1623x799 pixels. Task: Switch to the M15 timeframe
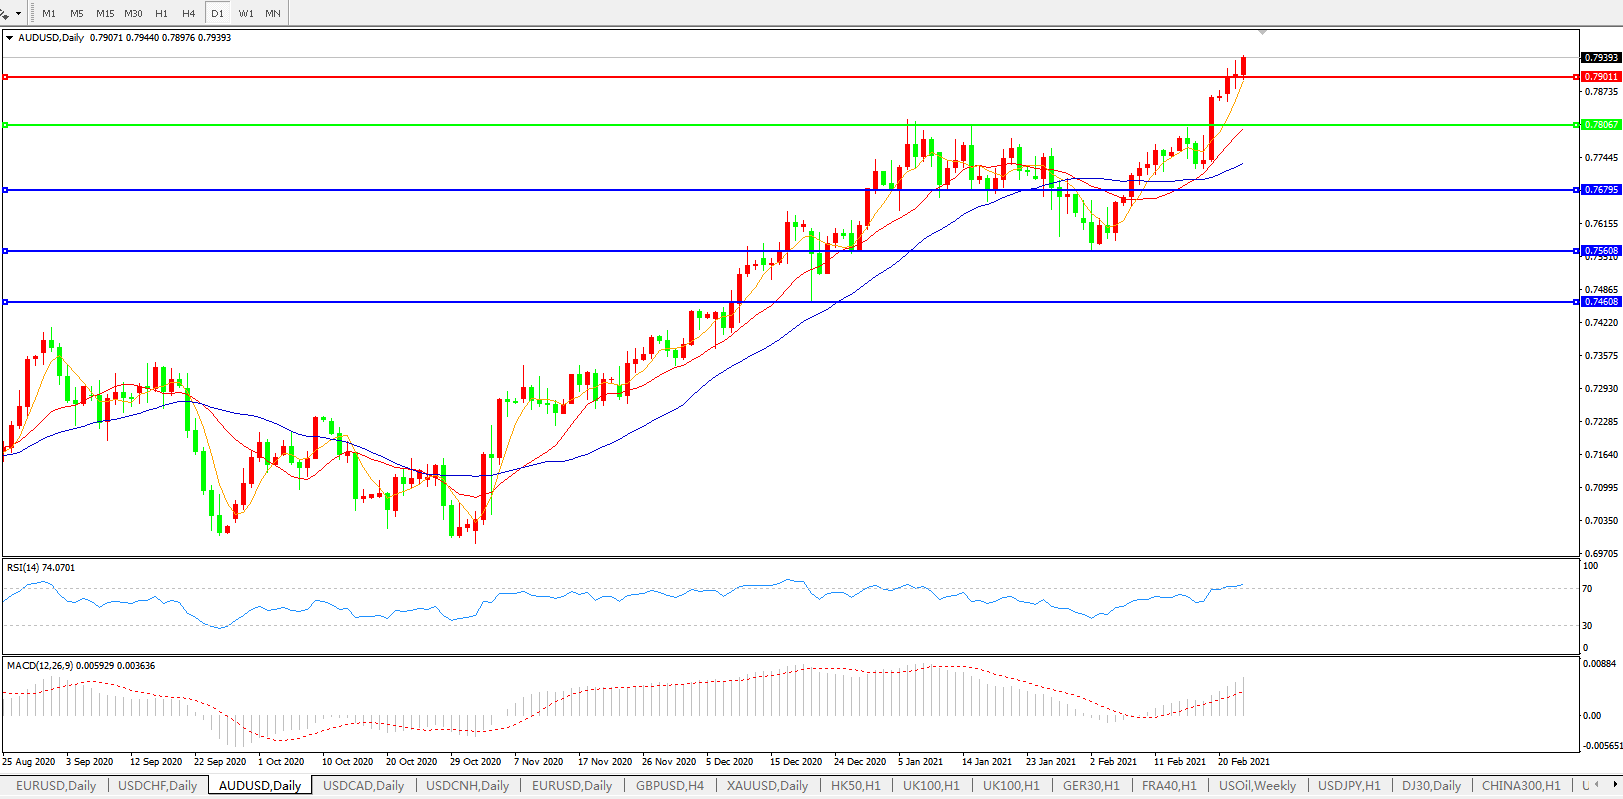pos(105,13)
